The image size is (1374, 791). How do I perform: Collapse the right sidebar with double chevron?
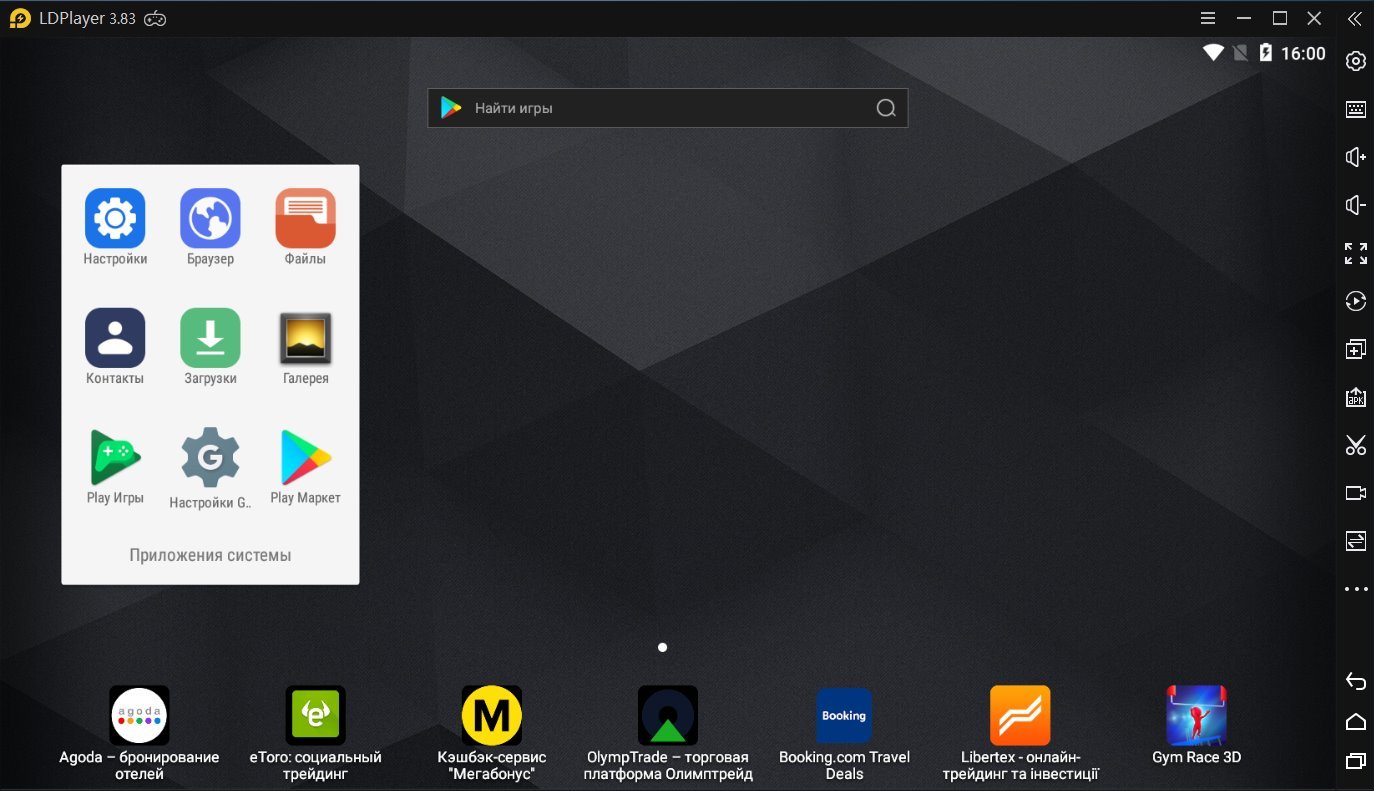(x=1354, y=18)
